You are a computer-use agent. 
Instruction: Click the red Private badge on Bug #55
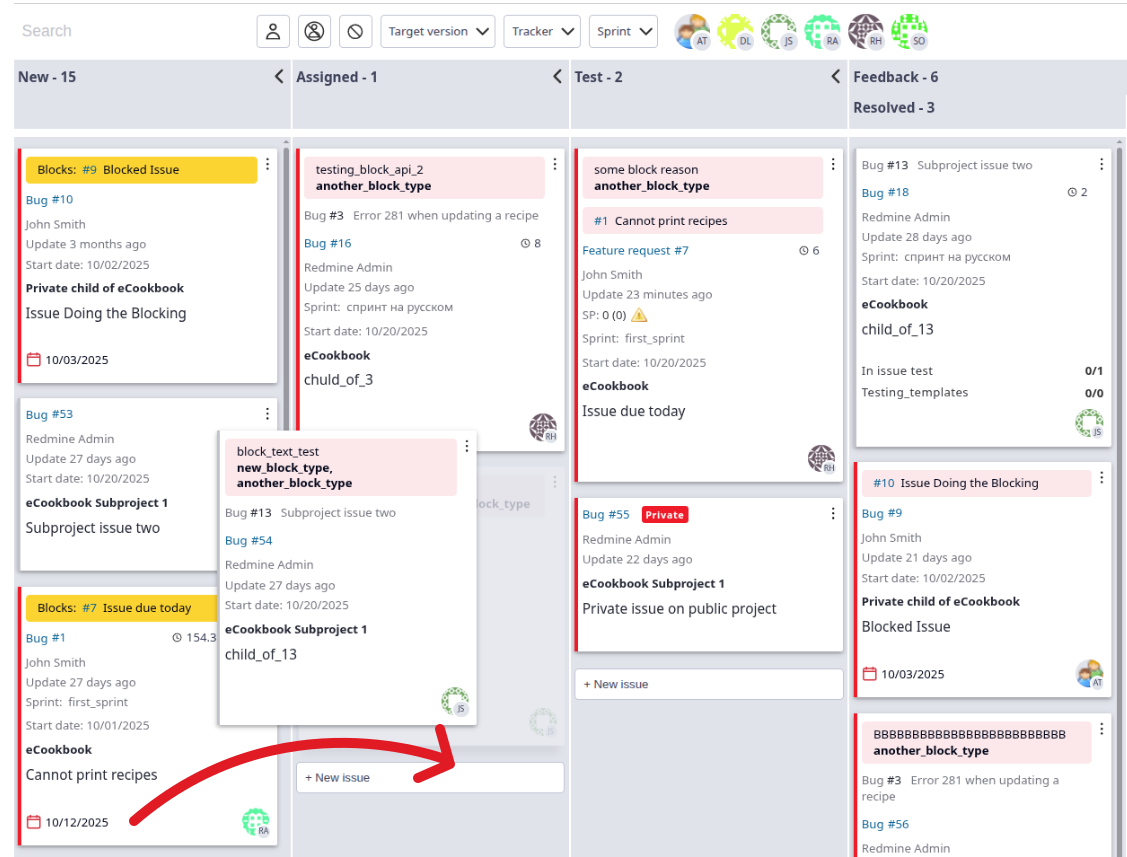665,515
